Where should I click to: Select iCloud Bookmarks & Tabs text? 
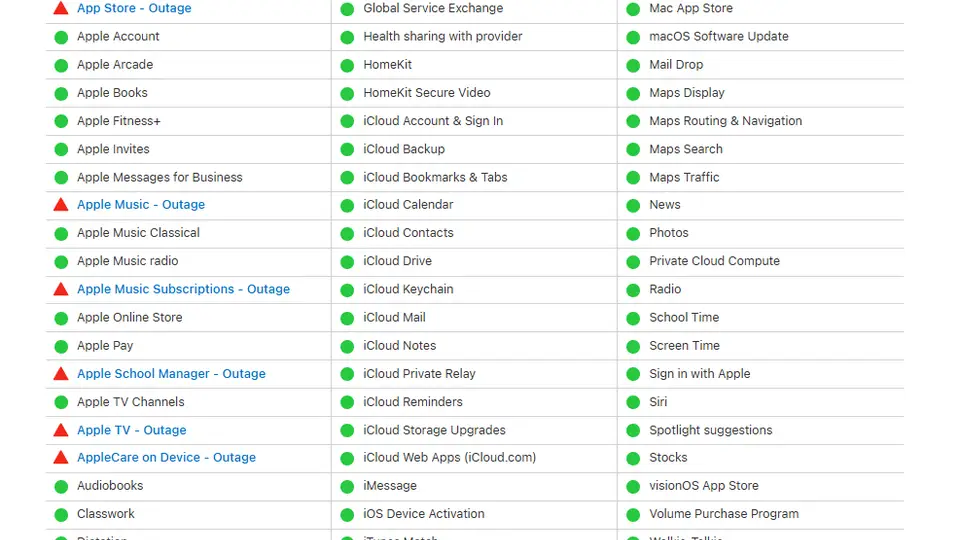pyautogui.click(x=435, y=177)
